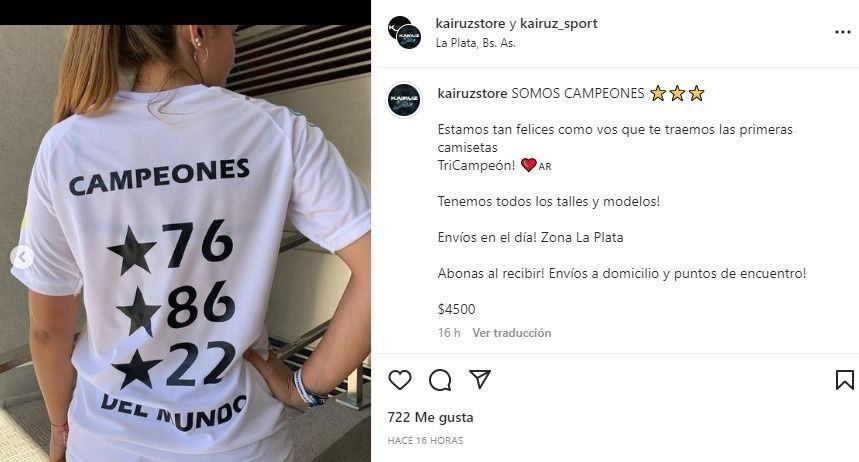Open the La Plata, Bs. As. location
The width and height of the screenshot is (859, 462).
click(x=476, y=43)
